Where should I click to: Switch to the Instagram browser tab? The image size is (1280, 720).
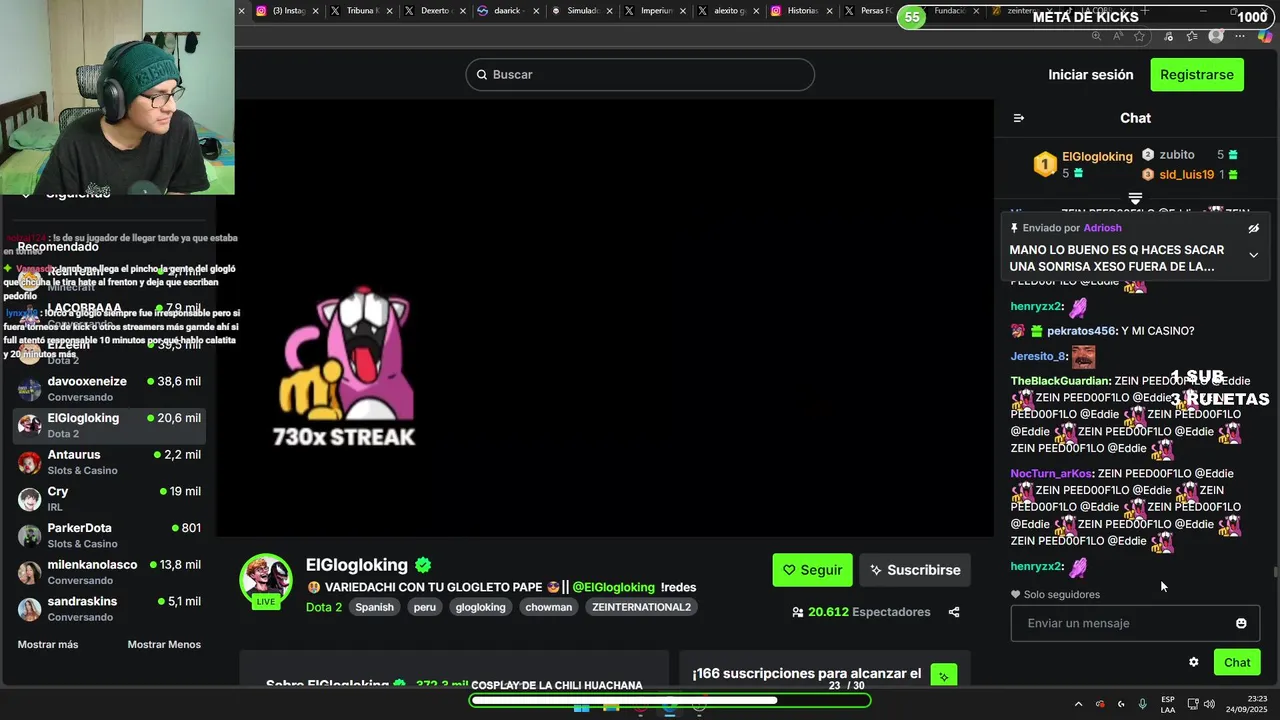pyautogui.click(x=287, y=11)
